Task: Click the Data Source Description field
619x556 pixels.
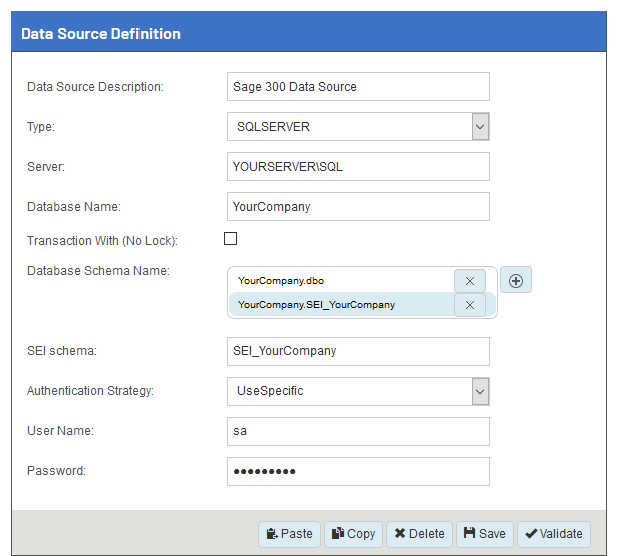Action: (358, 87)
